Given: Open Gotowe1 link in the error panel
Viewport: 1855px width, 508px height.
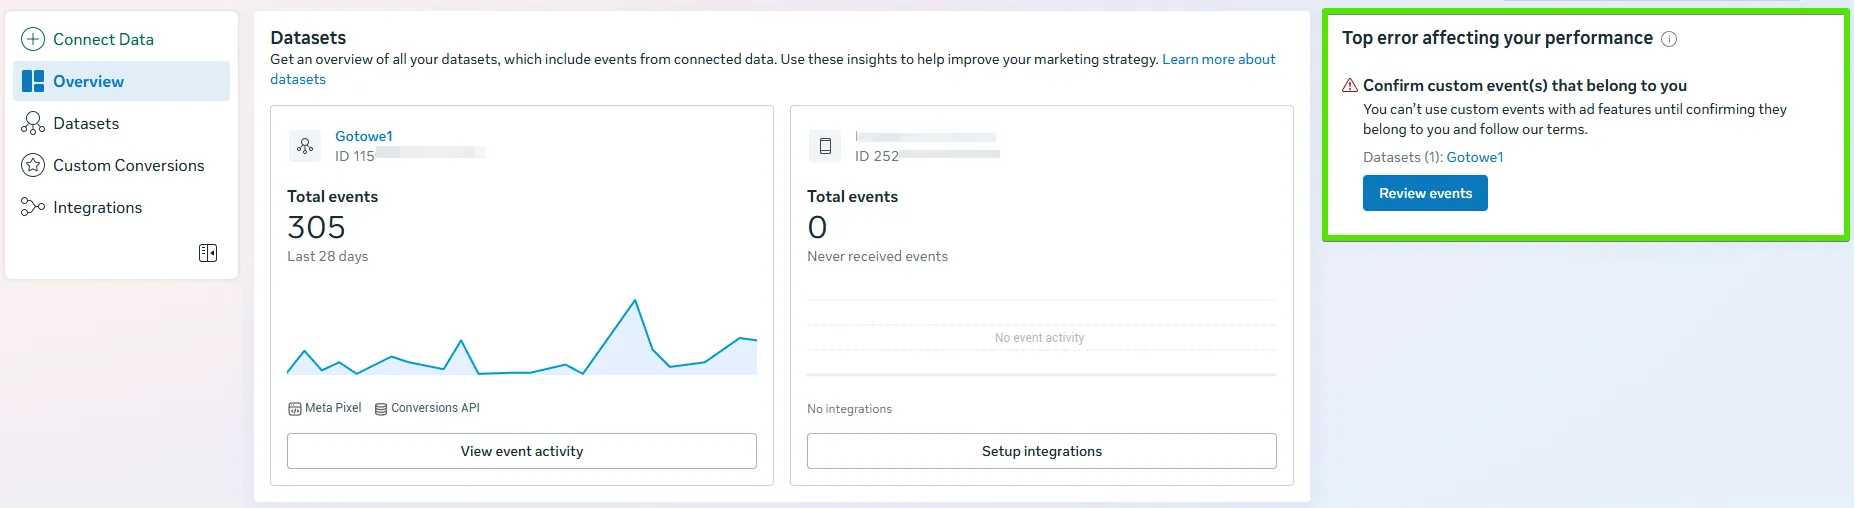Looking at the screenshot, I should [1475, 157].
